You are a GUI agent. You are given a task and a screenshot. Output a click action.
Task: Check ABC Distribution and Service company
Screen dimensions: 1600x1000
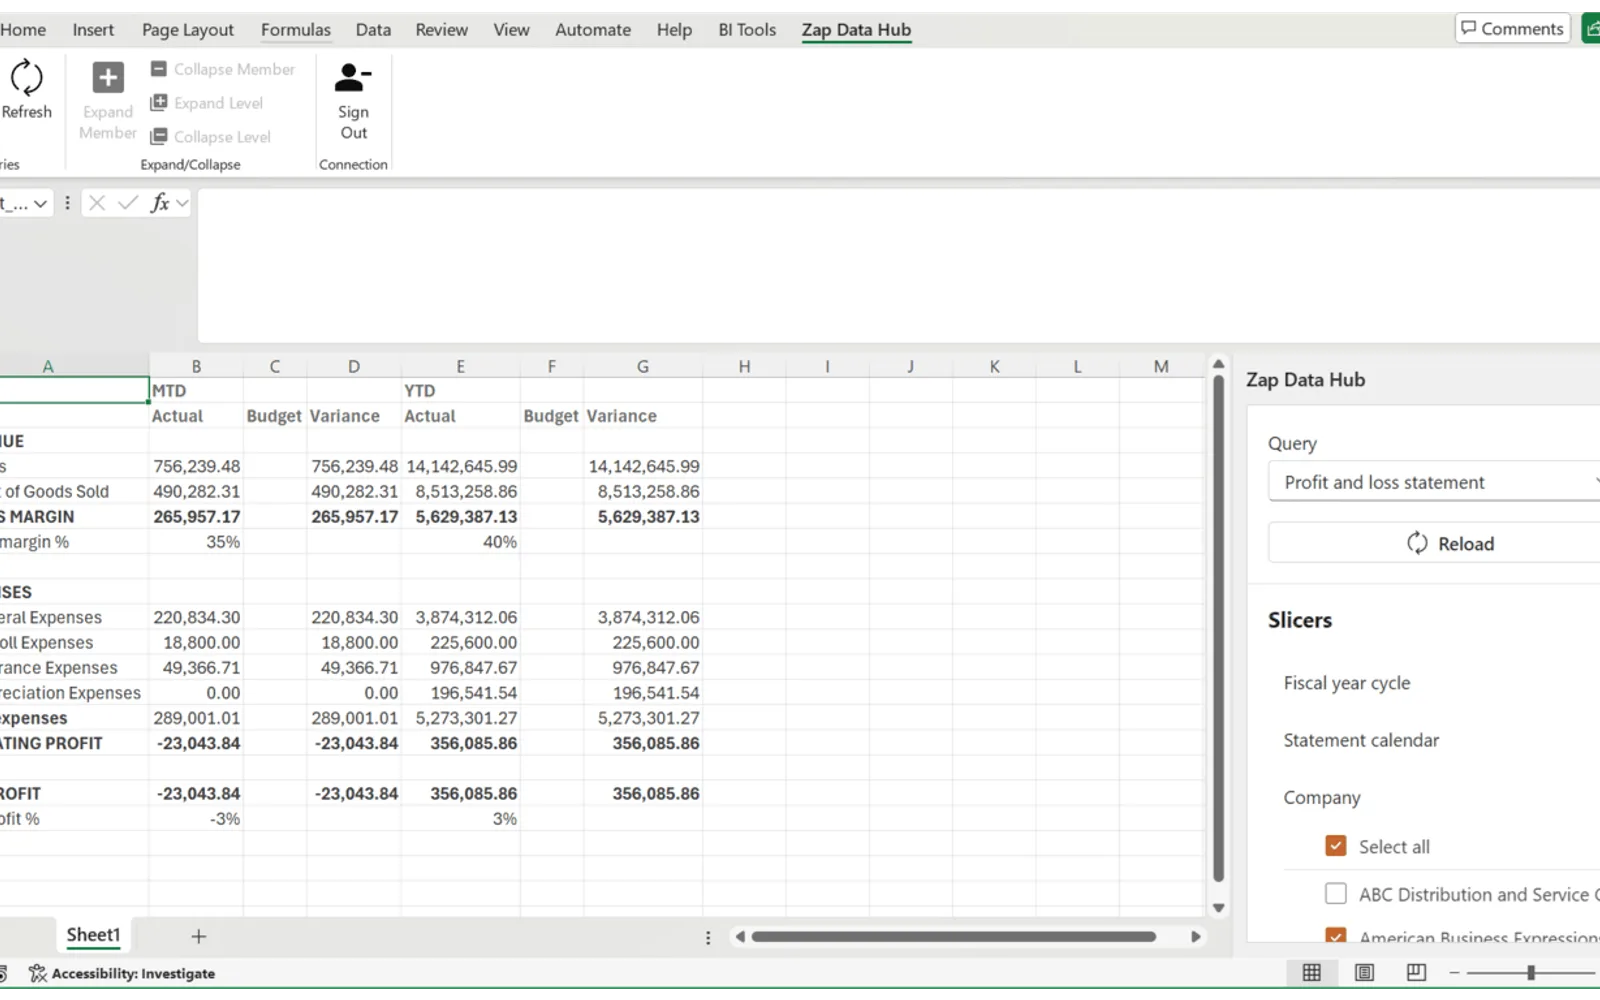click(1336, 894)
